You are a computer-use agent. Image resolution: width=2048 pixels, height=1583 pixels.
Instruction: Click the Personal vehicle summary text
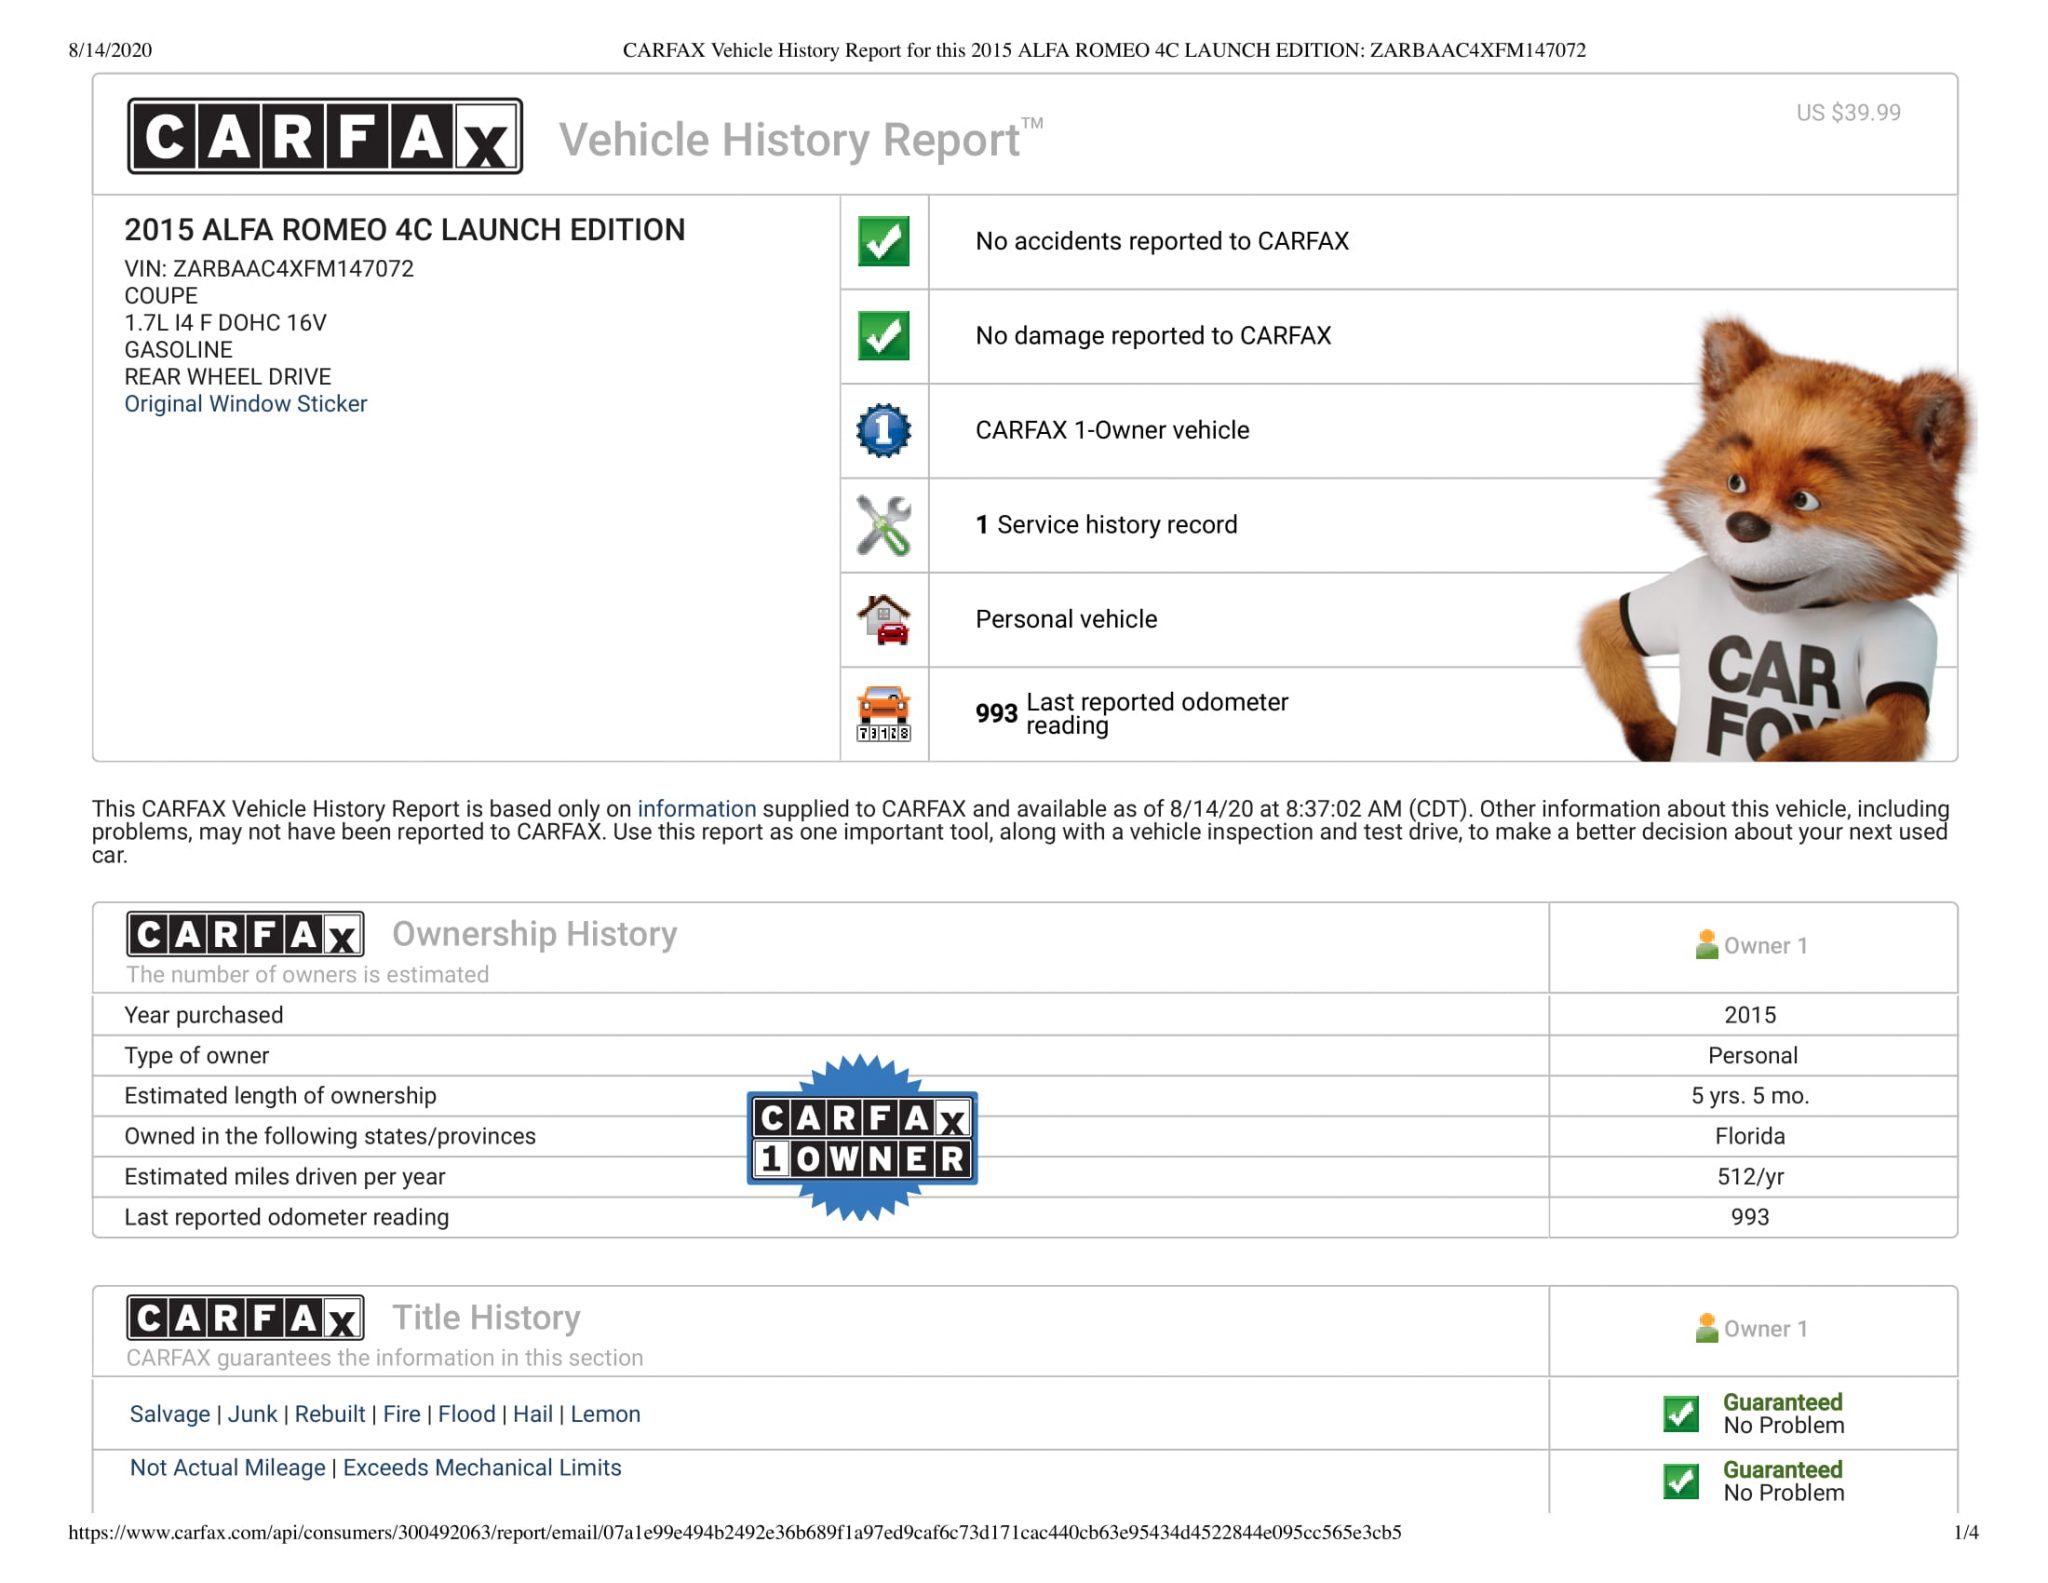point(1066,620)
